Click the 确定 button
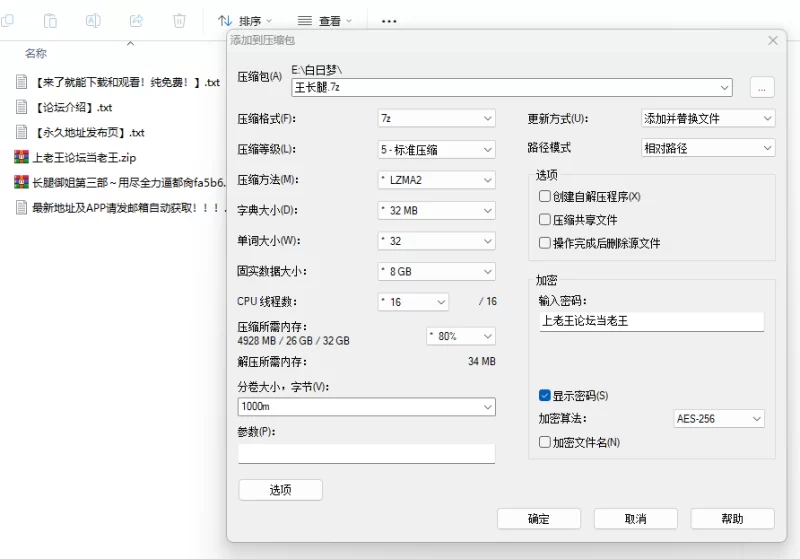The image size is (800, 559). pyautogui.click(x=538, y=518)
